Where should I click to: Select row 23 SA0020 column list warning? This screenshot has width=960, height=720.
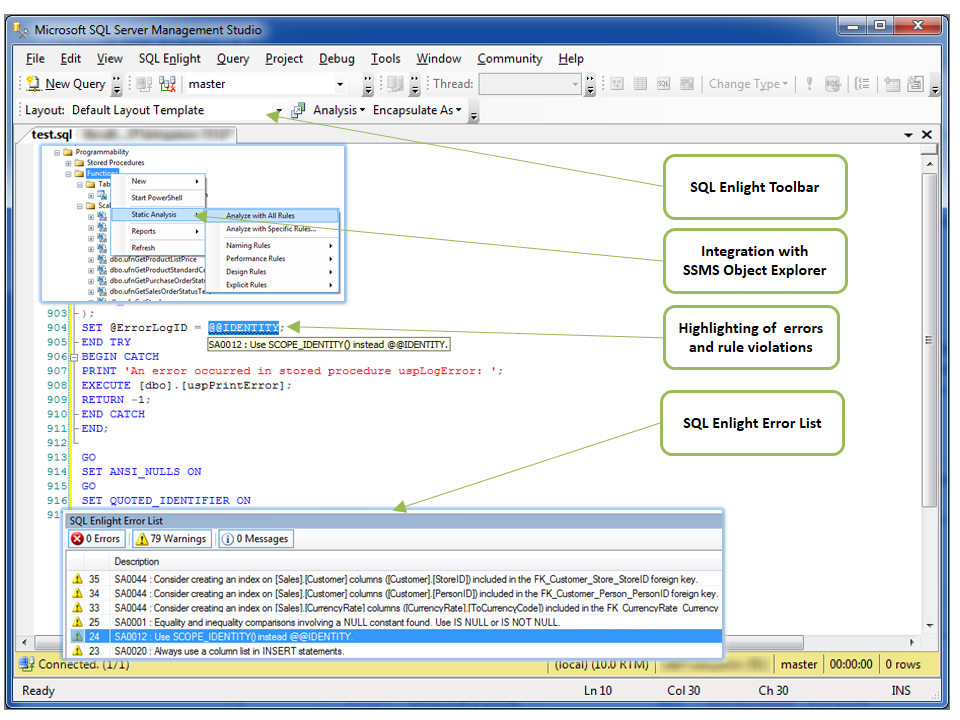coord(396,651)
